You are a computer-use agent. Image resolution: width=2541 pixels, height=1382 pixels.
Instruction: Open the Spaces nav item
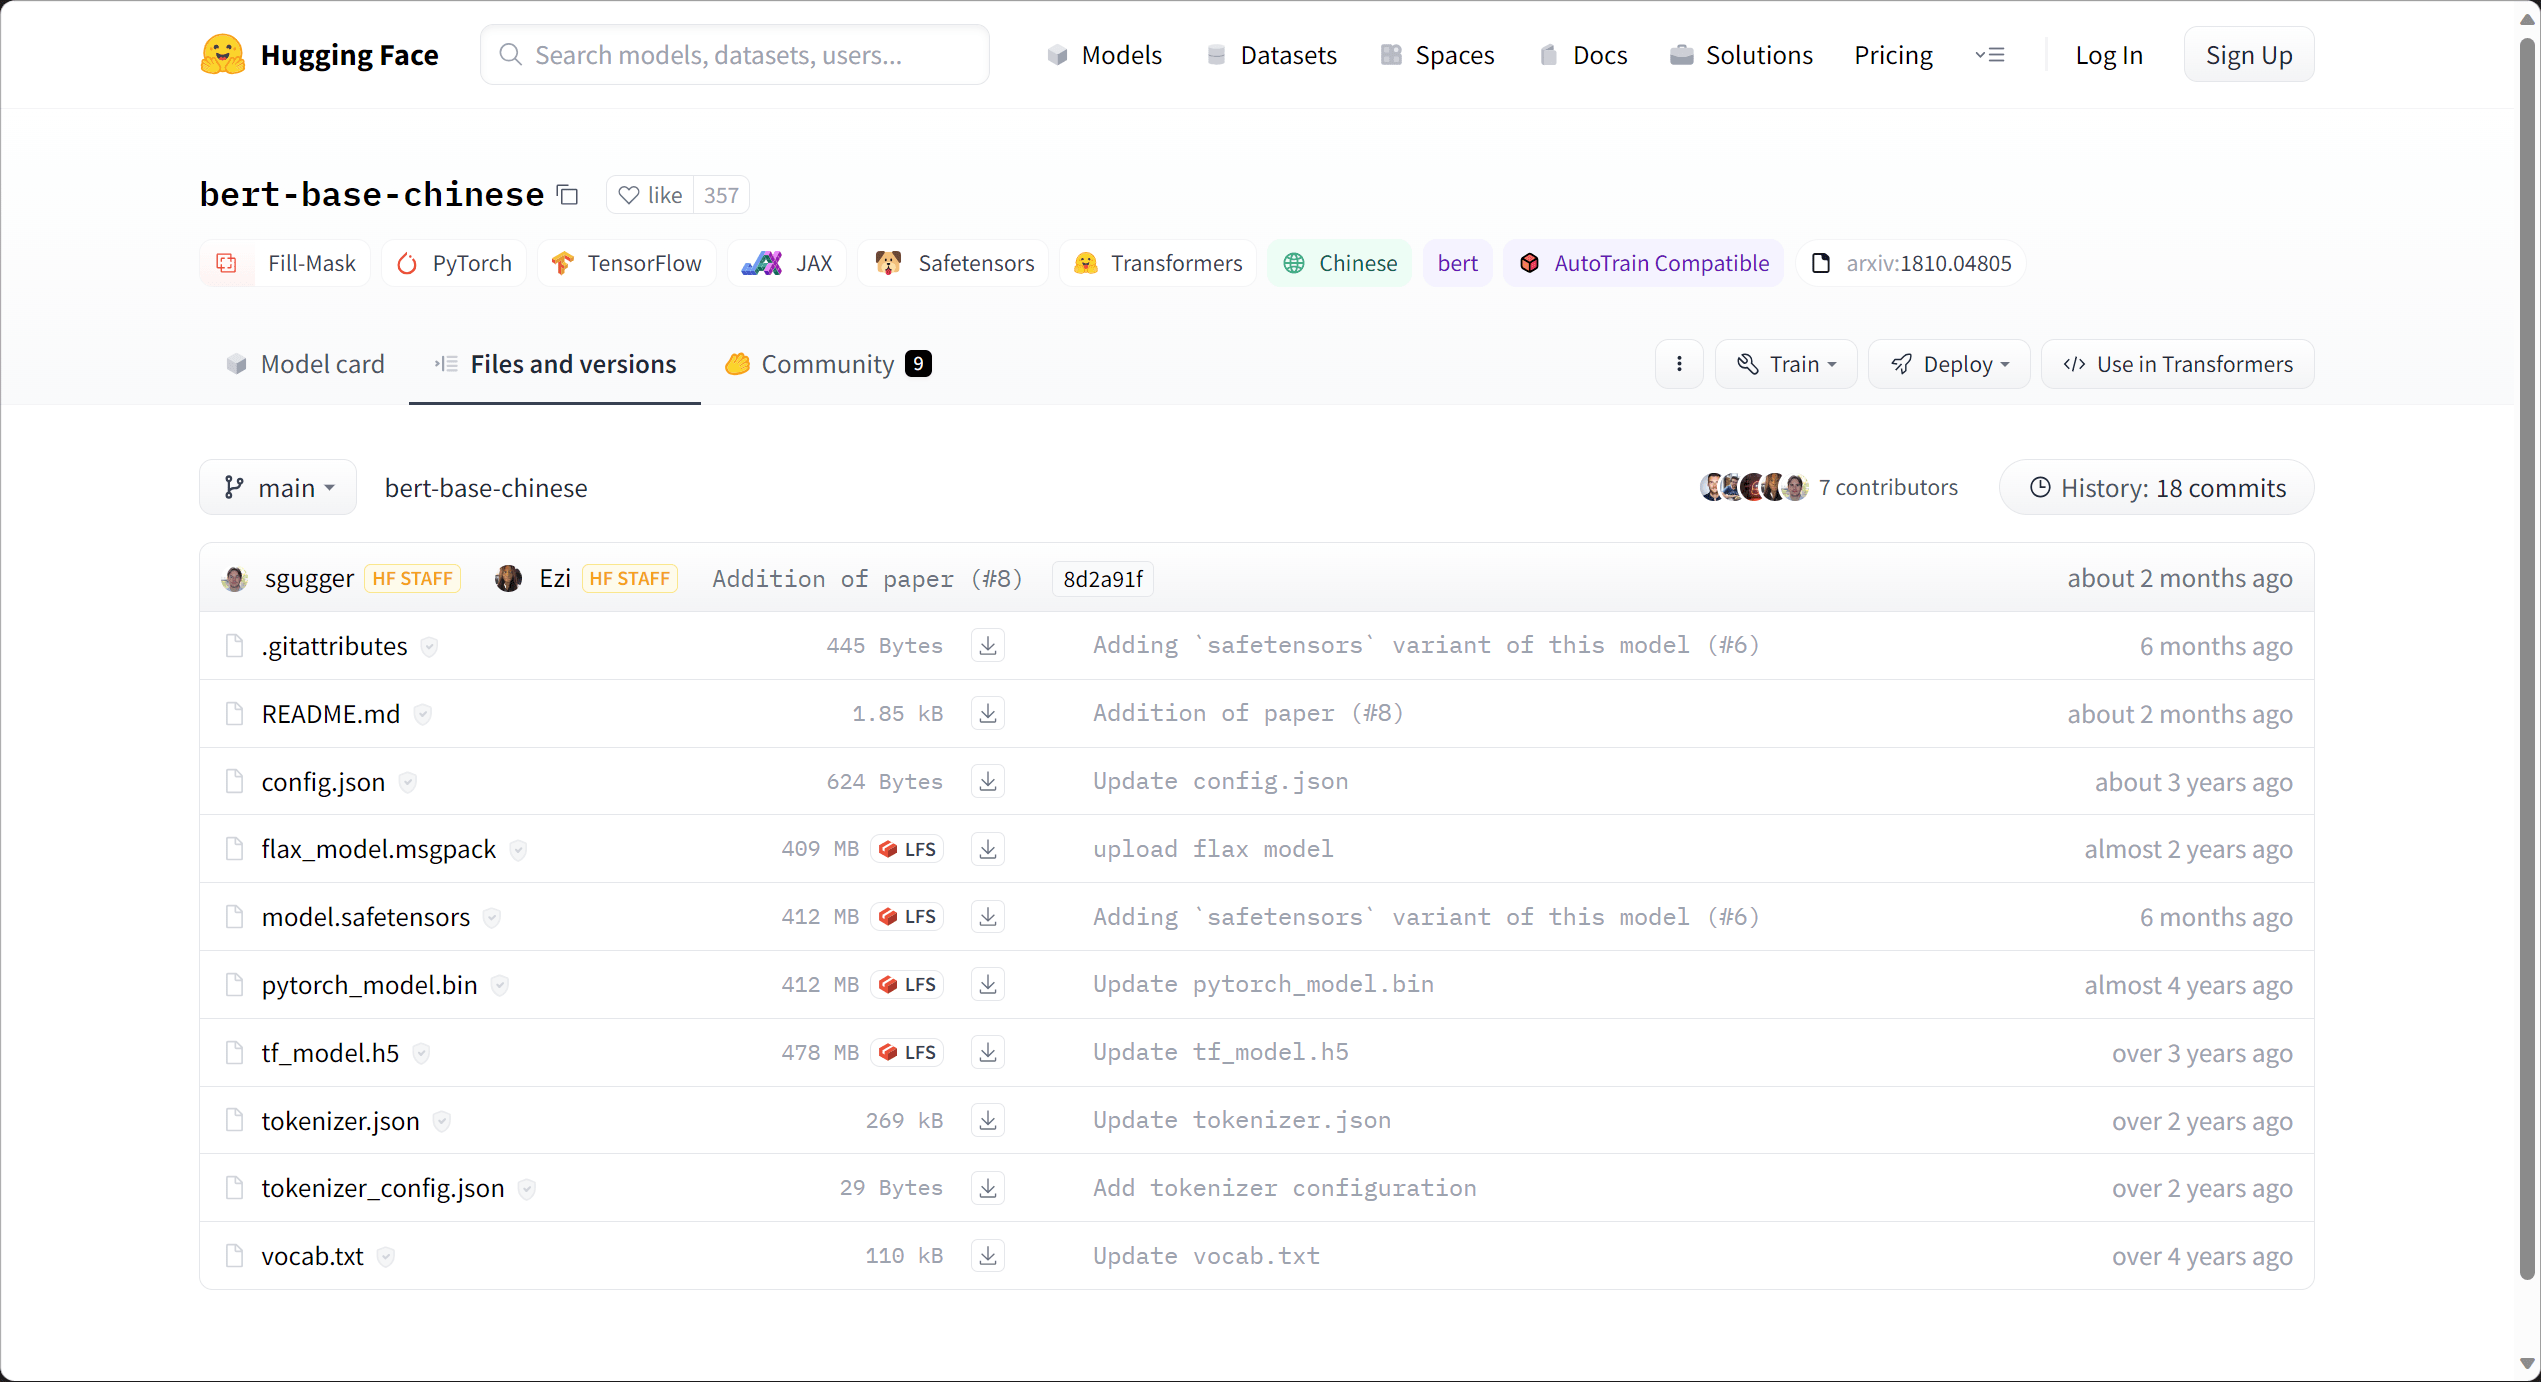click(1437, 55)
